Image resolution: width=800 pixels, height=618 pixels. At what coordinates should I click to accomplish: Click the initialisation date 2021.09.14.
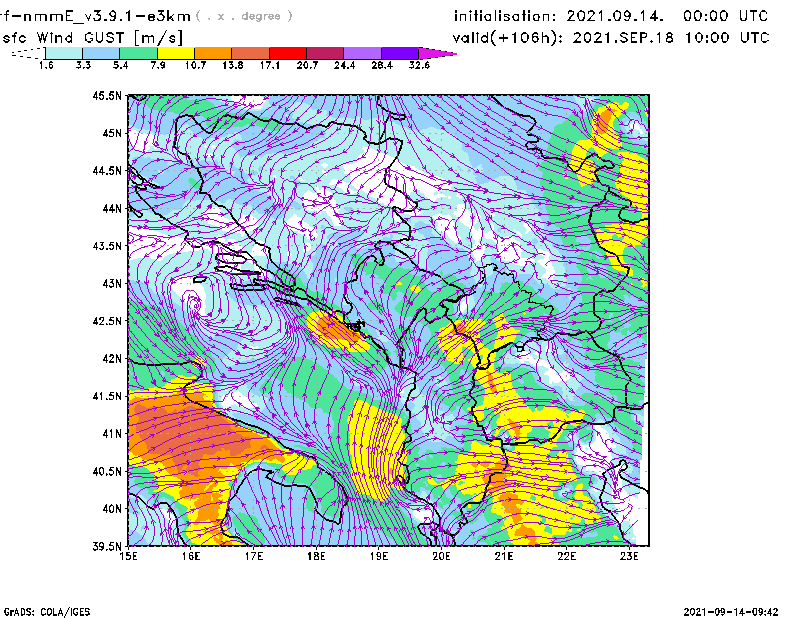pos(615,16)
